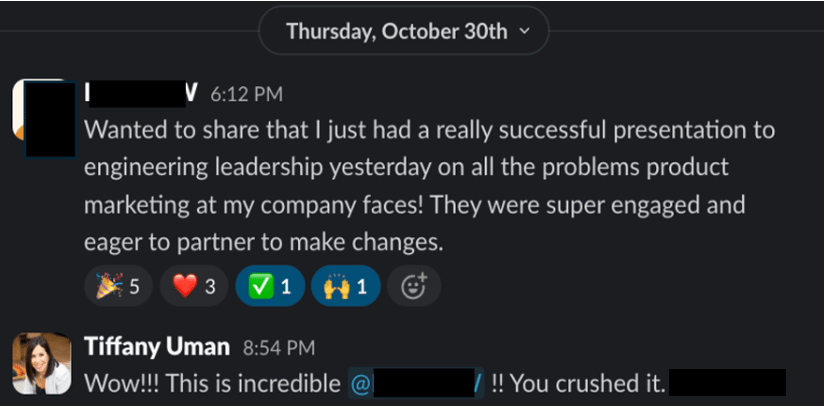
Task: Click the line starting "Wanted to share"
Action: [429, 130]
